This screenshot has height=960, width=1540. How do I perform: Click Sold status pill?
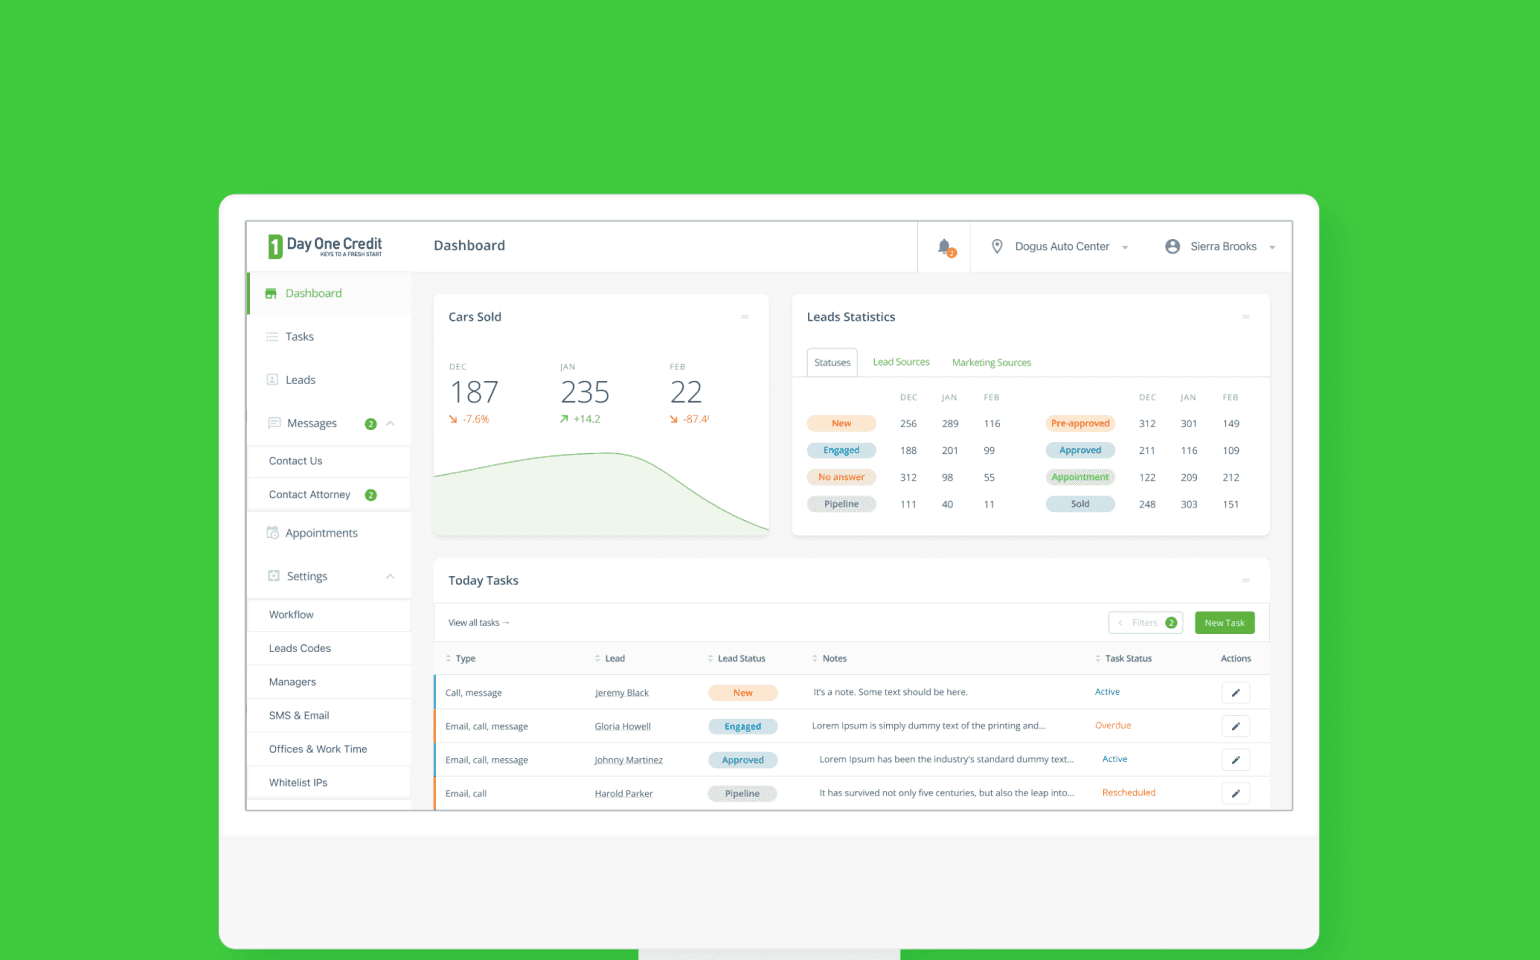1080,504
